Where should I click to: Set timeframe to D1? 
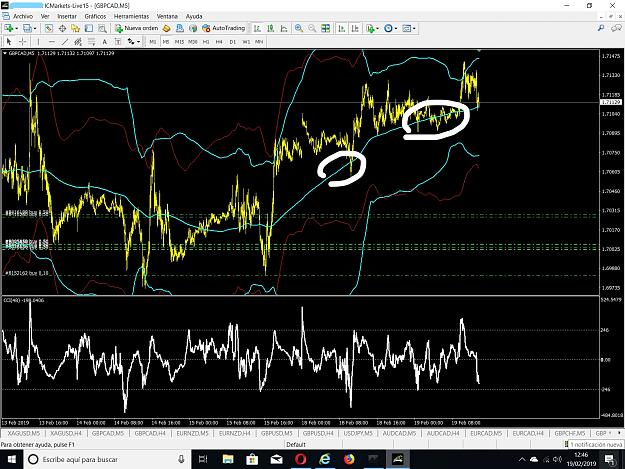(233, 41)
